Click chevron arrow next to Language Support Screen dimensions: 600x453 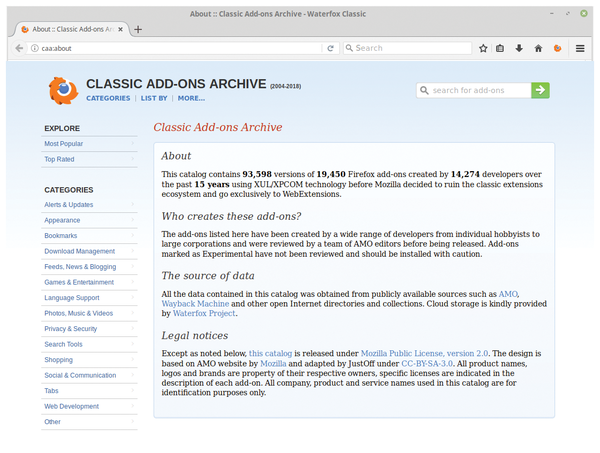point(133,297)
